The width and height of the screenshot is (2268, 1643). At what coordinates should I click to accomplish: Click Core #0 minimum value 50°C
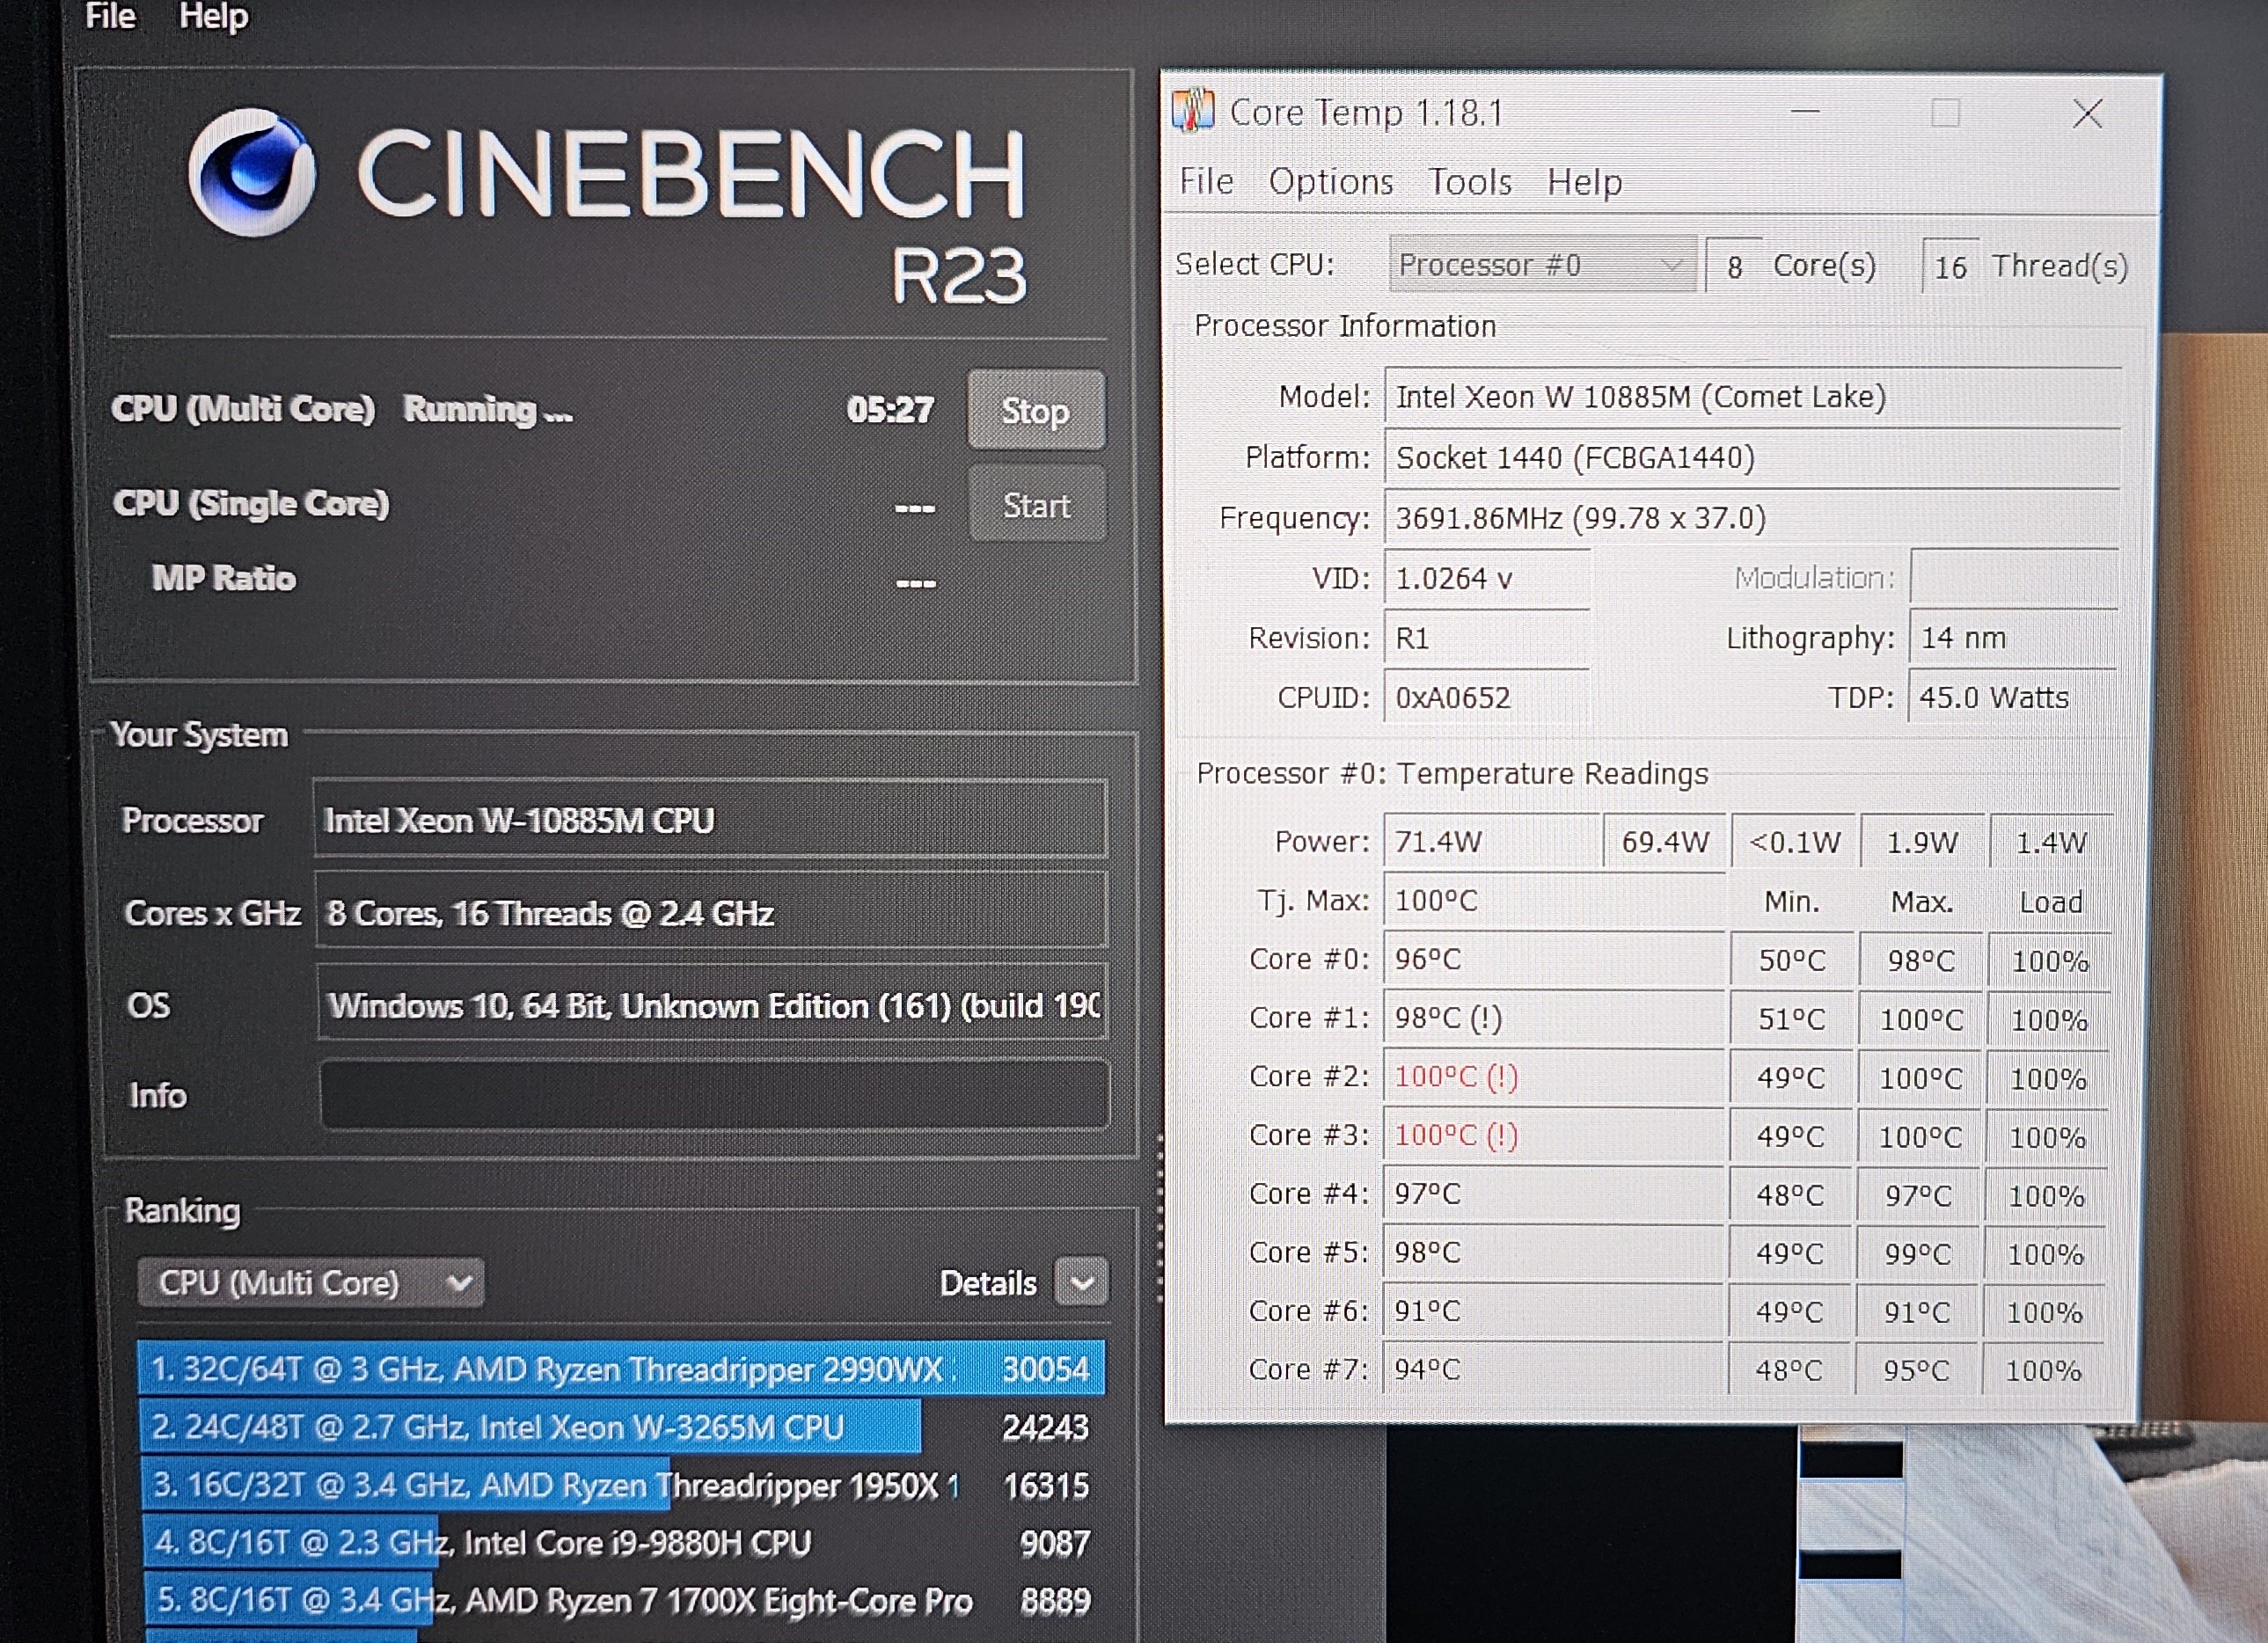coord(1792,961)
